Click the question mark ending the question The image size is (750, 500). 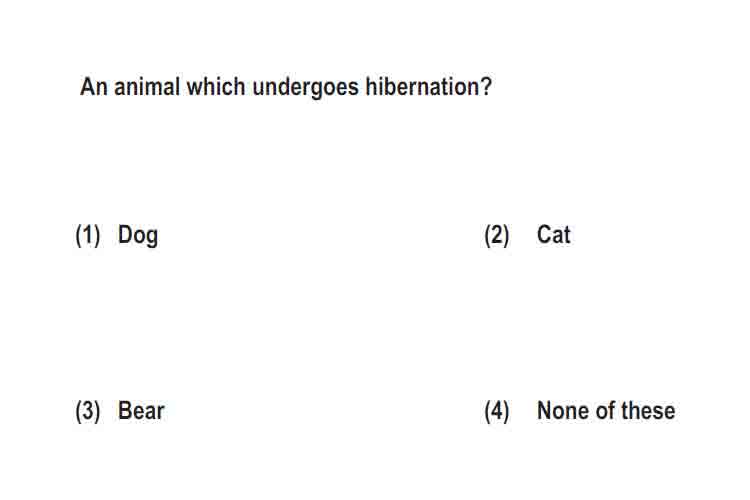pos(484,87)
